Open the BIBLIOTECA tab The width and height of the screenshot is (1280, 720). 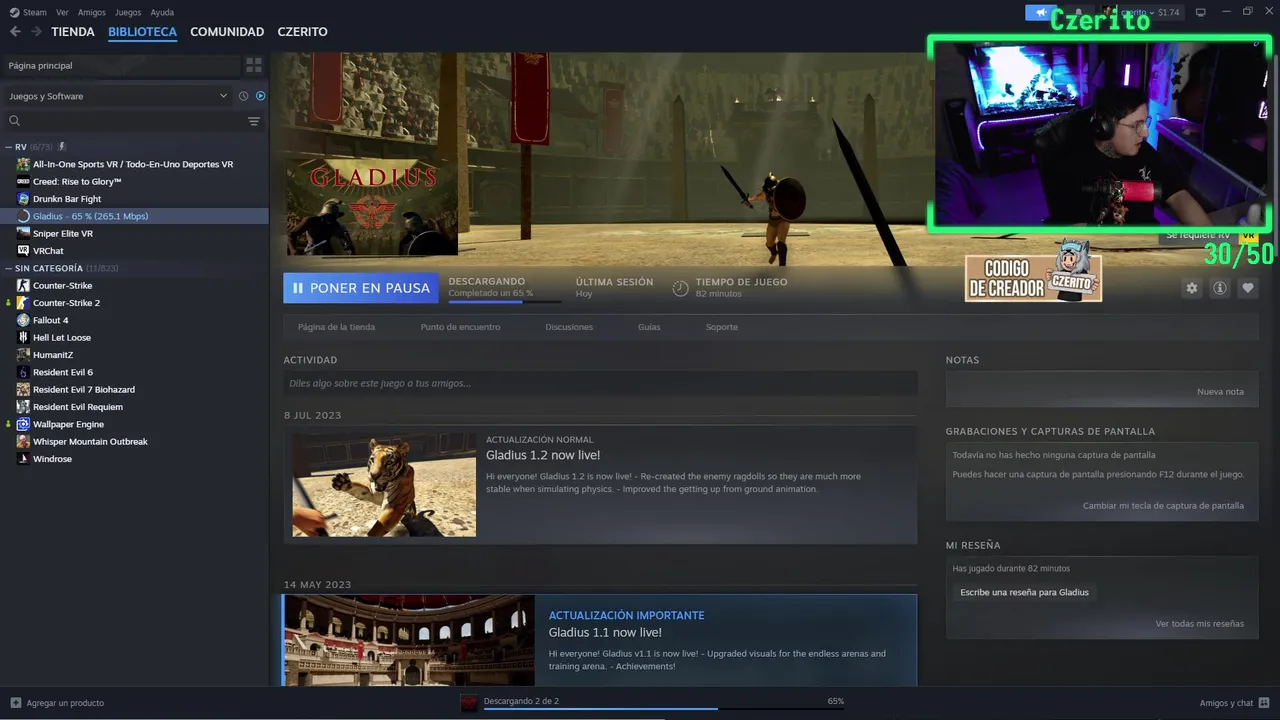point(142,32)
